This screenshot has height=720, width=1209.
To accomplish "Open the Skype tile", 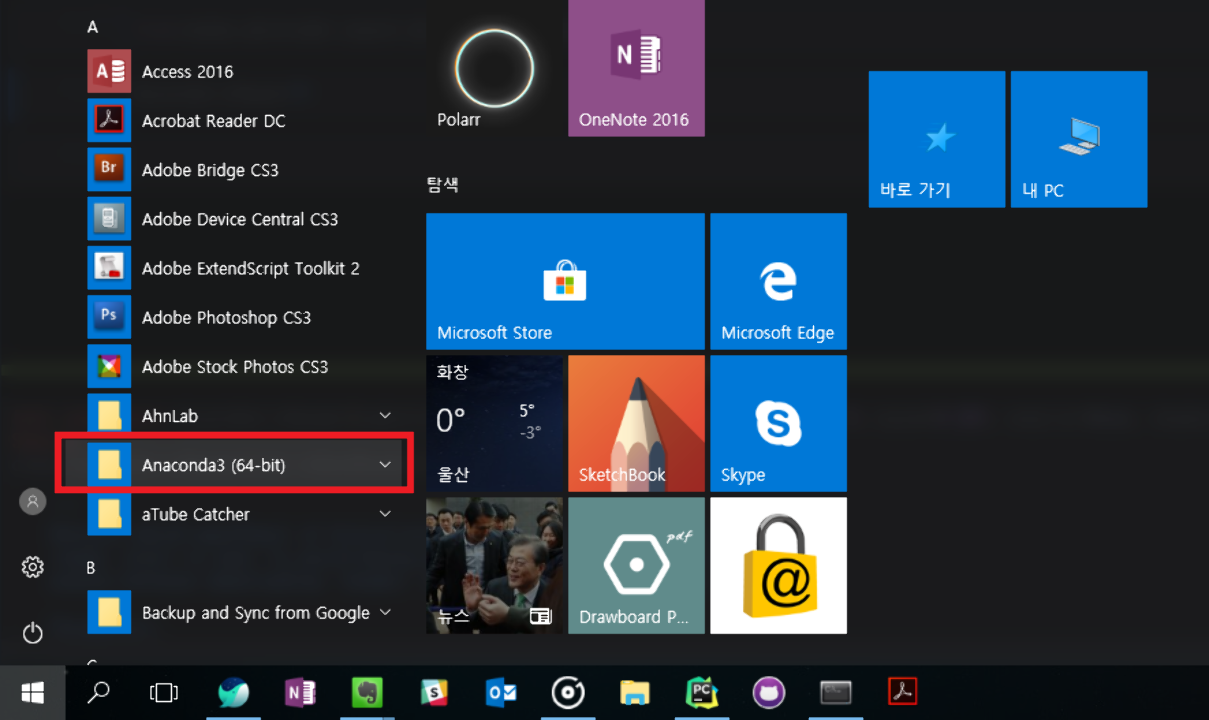I will [x=778, y=423].
